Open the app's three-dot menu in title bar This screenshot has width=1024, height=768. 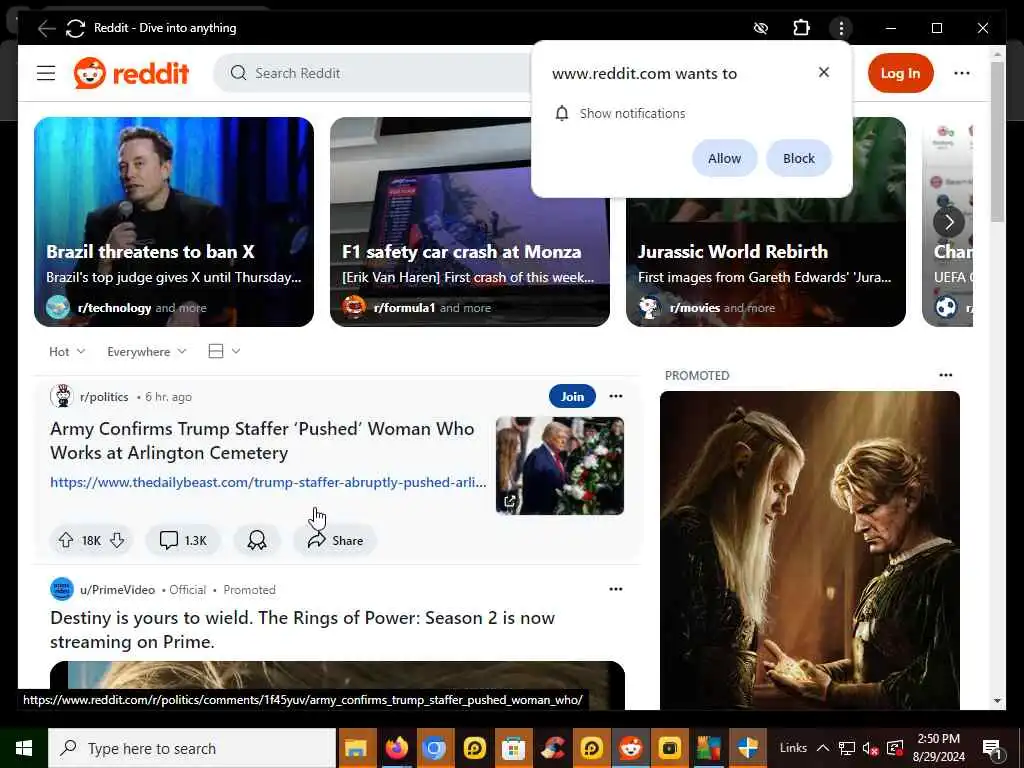(x=841, y=28)
